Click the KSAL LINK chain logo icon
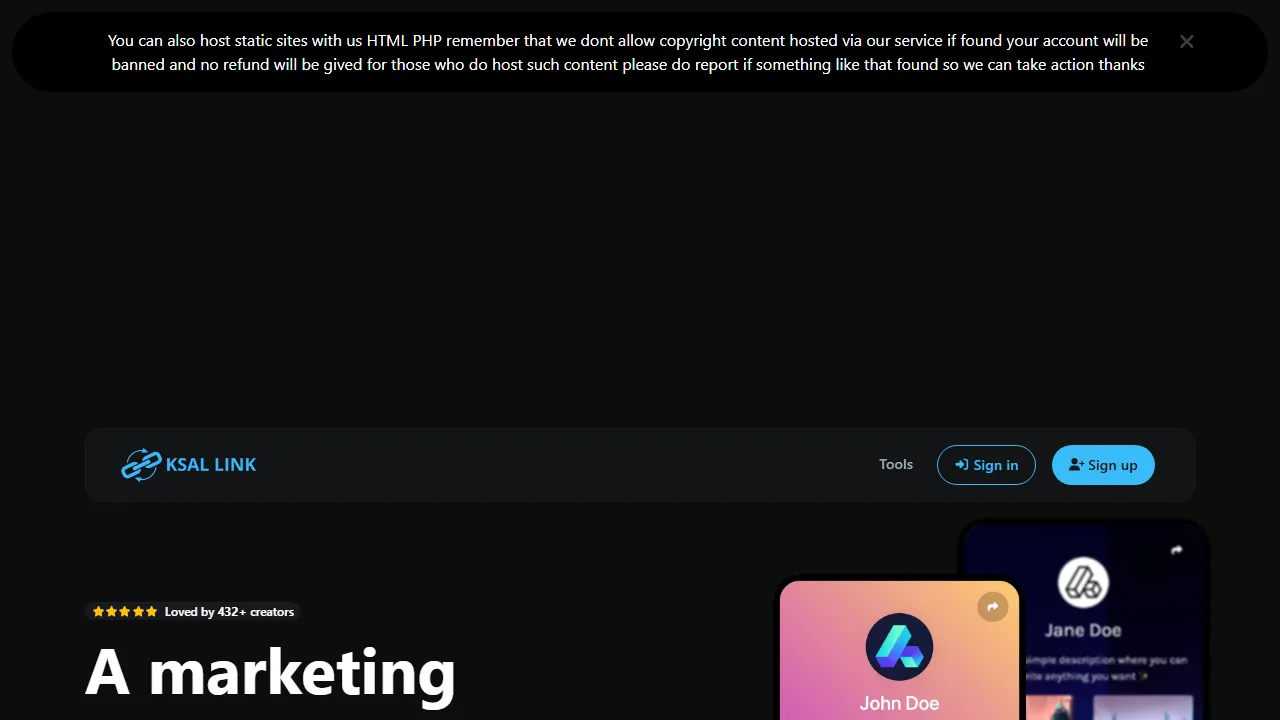Viewport: 1280px width, 720px height. [141, 464]
